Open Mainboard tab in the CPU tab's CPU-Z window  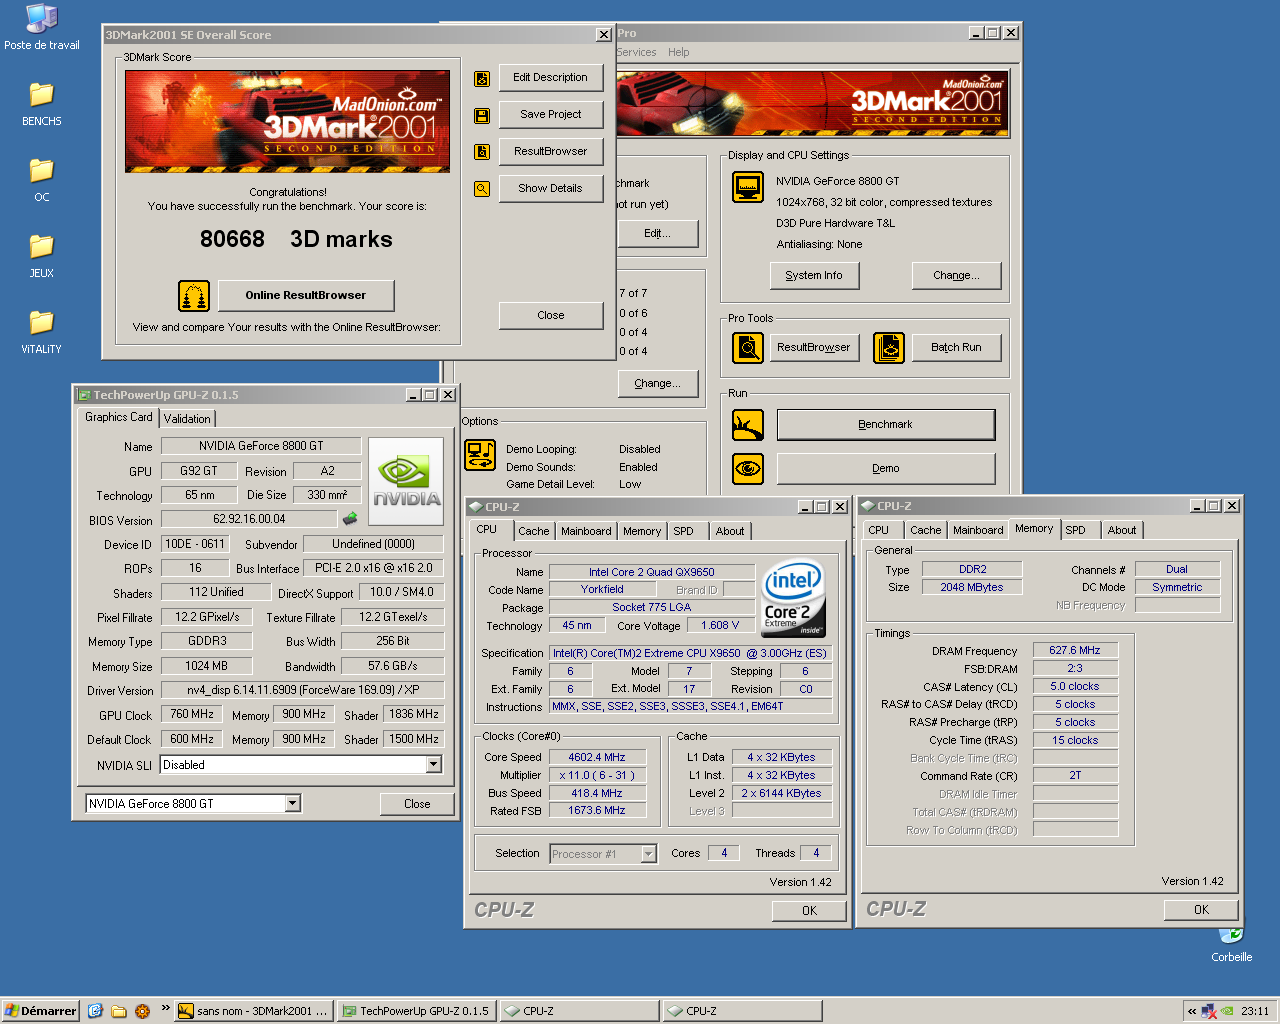[x=586, y=531]
